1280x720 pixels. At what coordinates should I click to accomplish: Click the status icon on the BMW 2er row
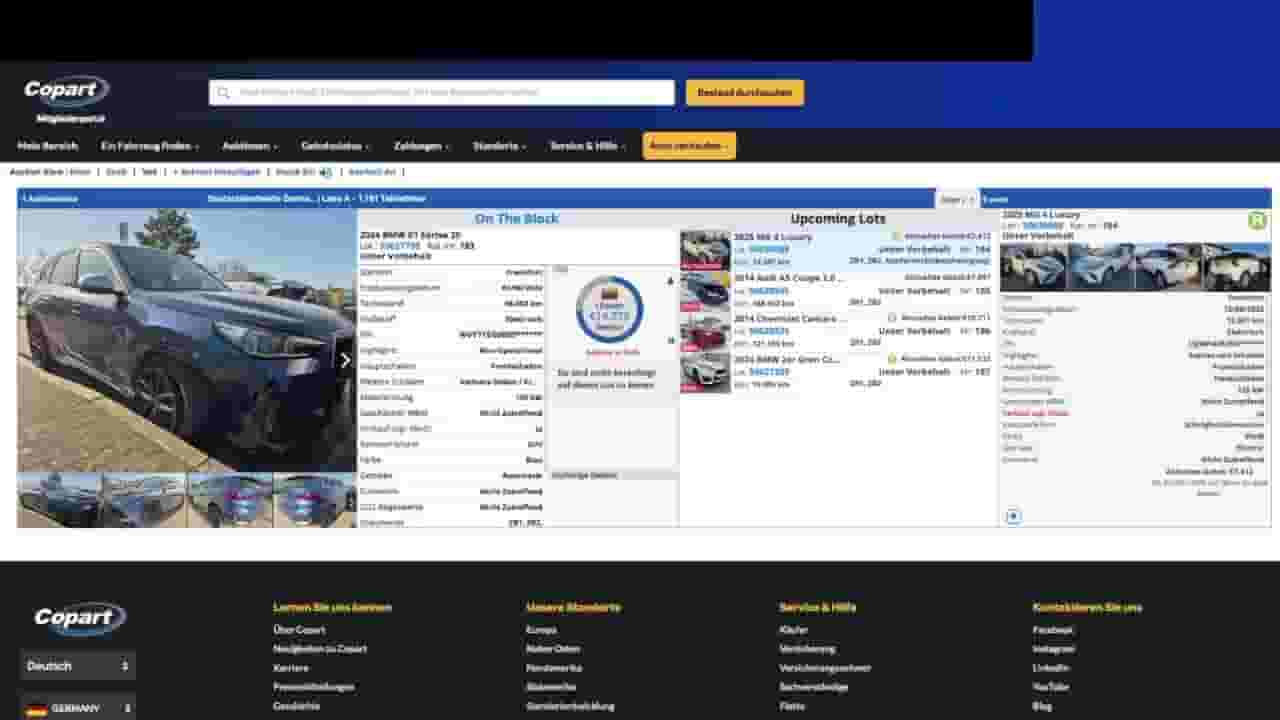pos(892,358)
